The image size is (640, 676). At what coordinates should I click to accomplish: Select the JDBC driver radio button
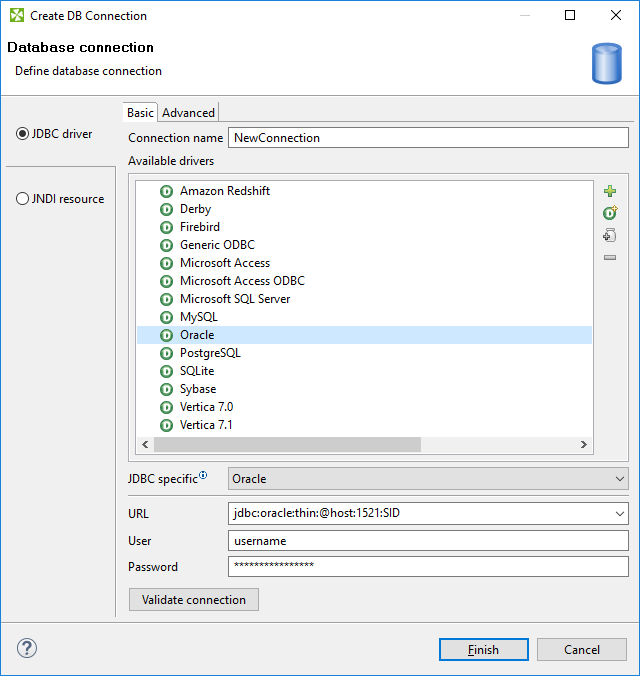point(22,134)
